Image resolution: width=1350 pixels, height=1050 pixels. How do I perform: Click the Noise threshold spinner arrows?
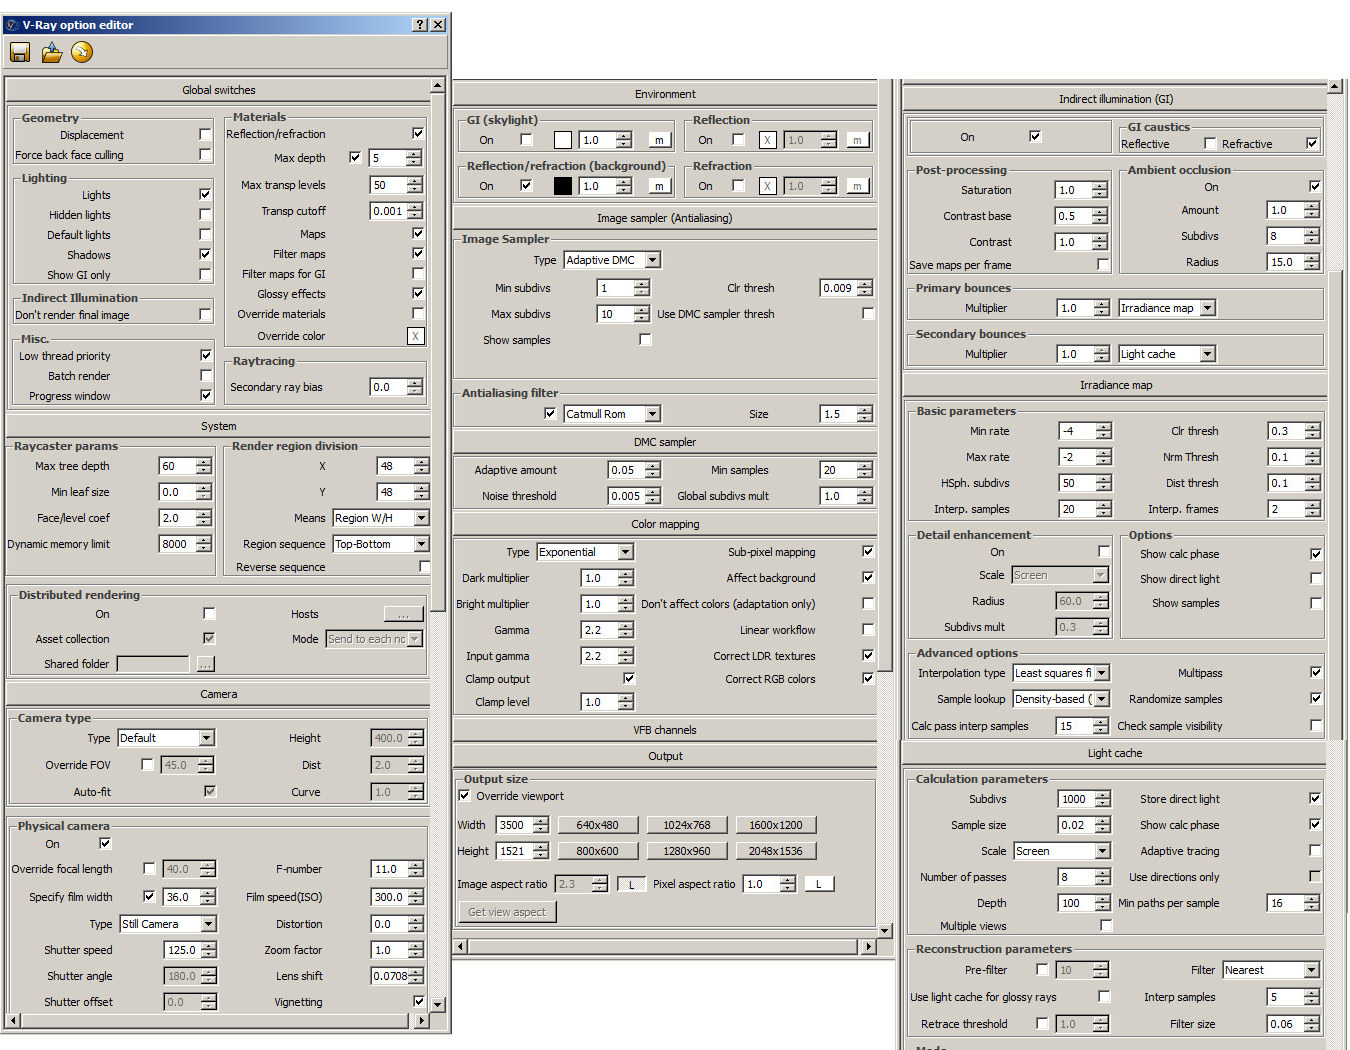pos(653,496)
